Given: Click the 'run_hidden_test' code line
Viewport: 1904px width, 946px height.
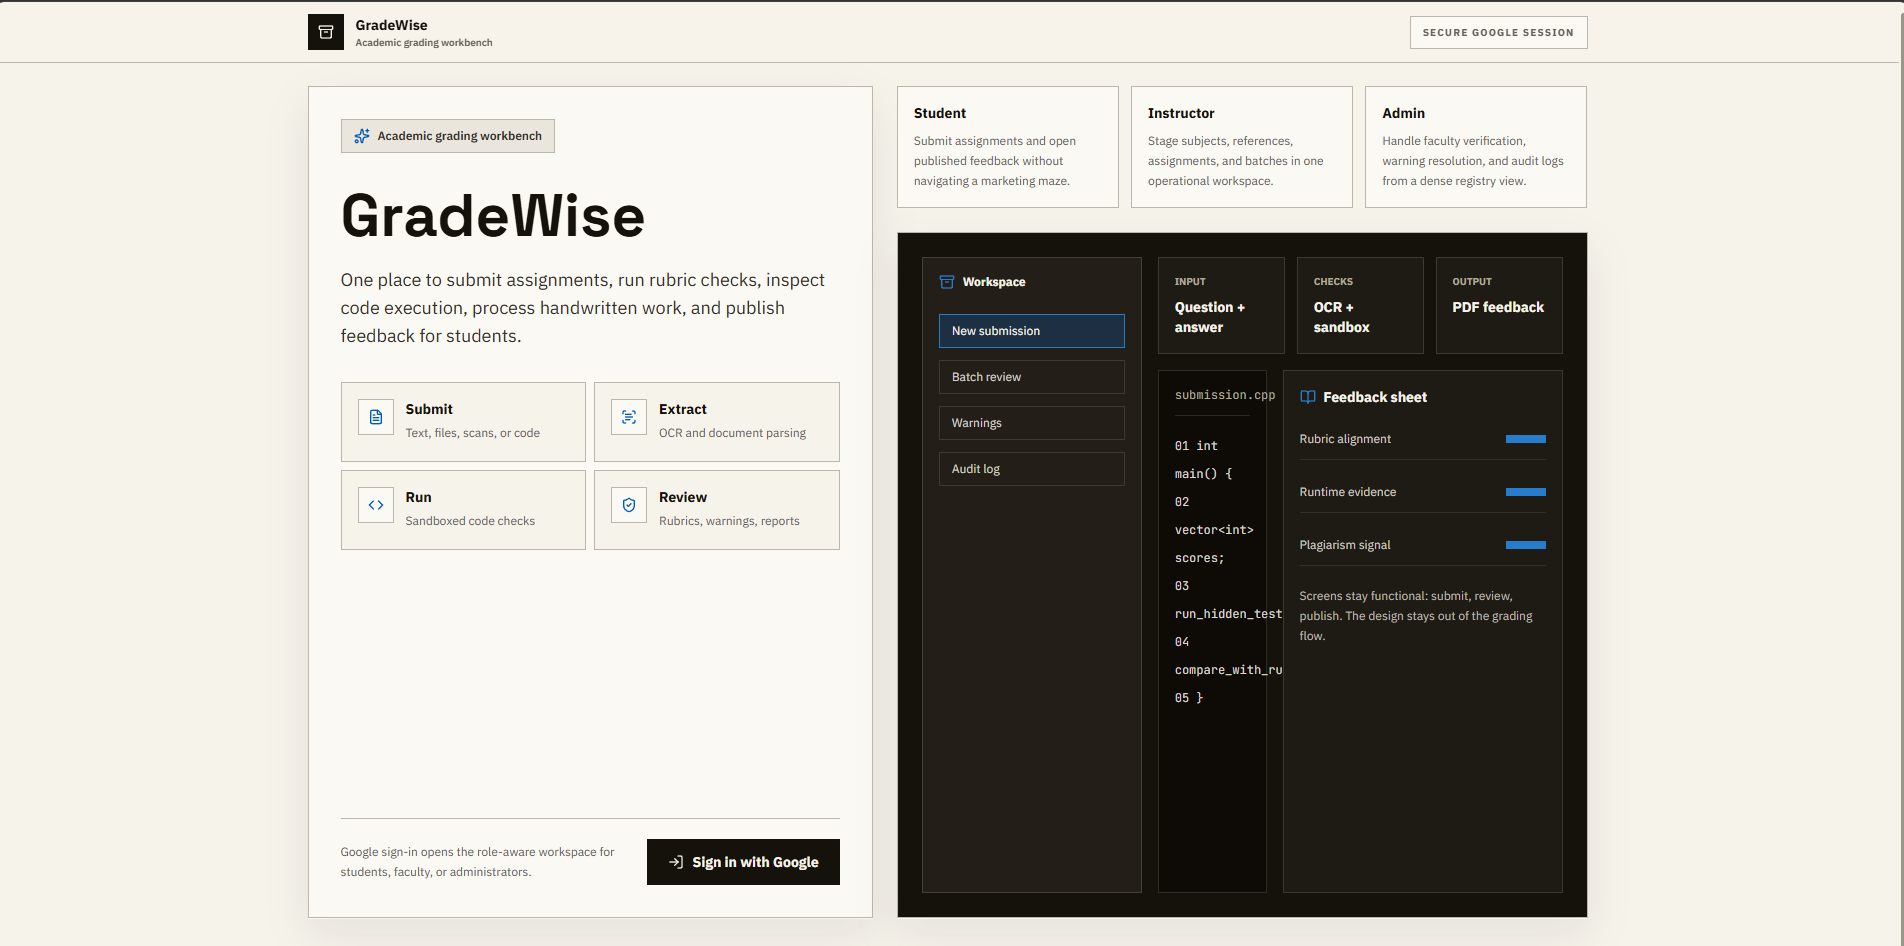Looking at the screenshot, I should pos(1228,614).
